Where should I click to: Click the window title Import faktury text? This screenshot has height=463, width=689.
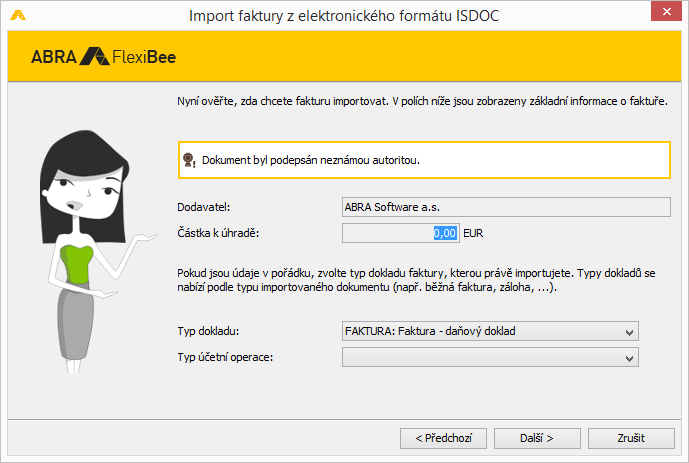coord(344,16)
